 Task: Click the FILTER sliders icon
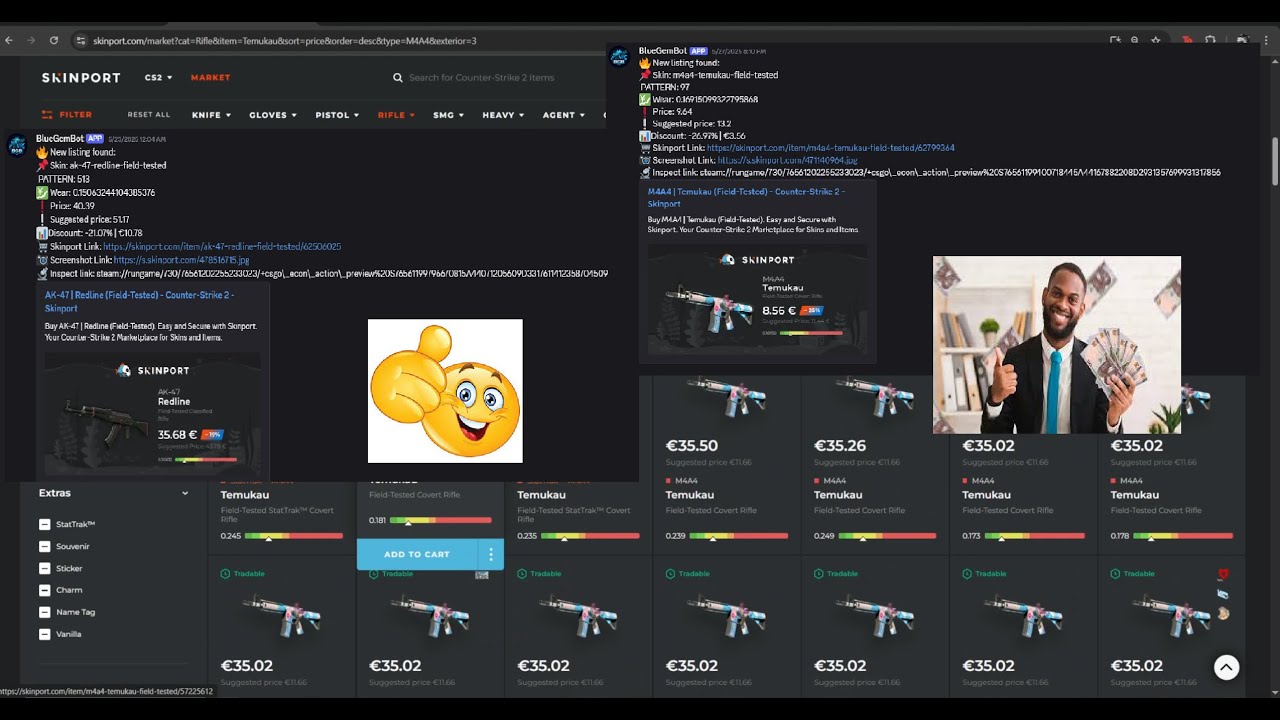tap(47, 115)
